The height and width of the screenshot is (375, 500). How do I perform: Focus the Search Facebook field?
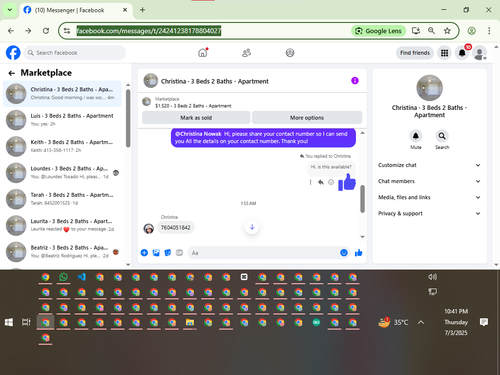click(x=75, y=53)
